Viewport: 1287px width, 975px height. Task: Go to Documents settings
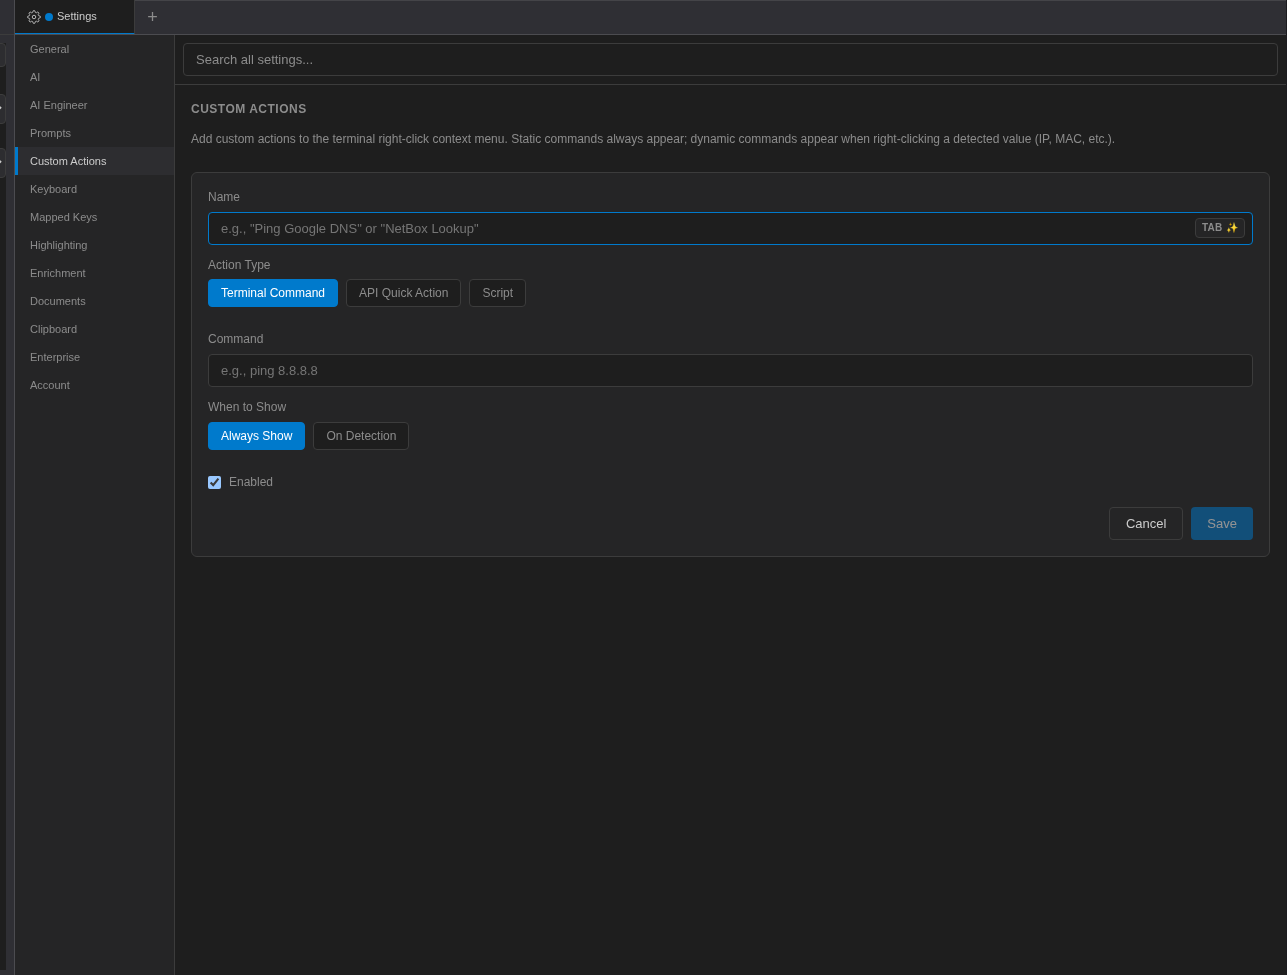point(95,301)
